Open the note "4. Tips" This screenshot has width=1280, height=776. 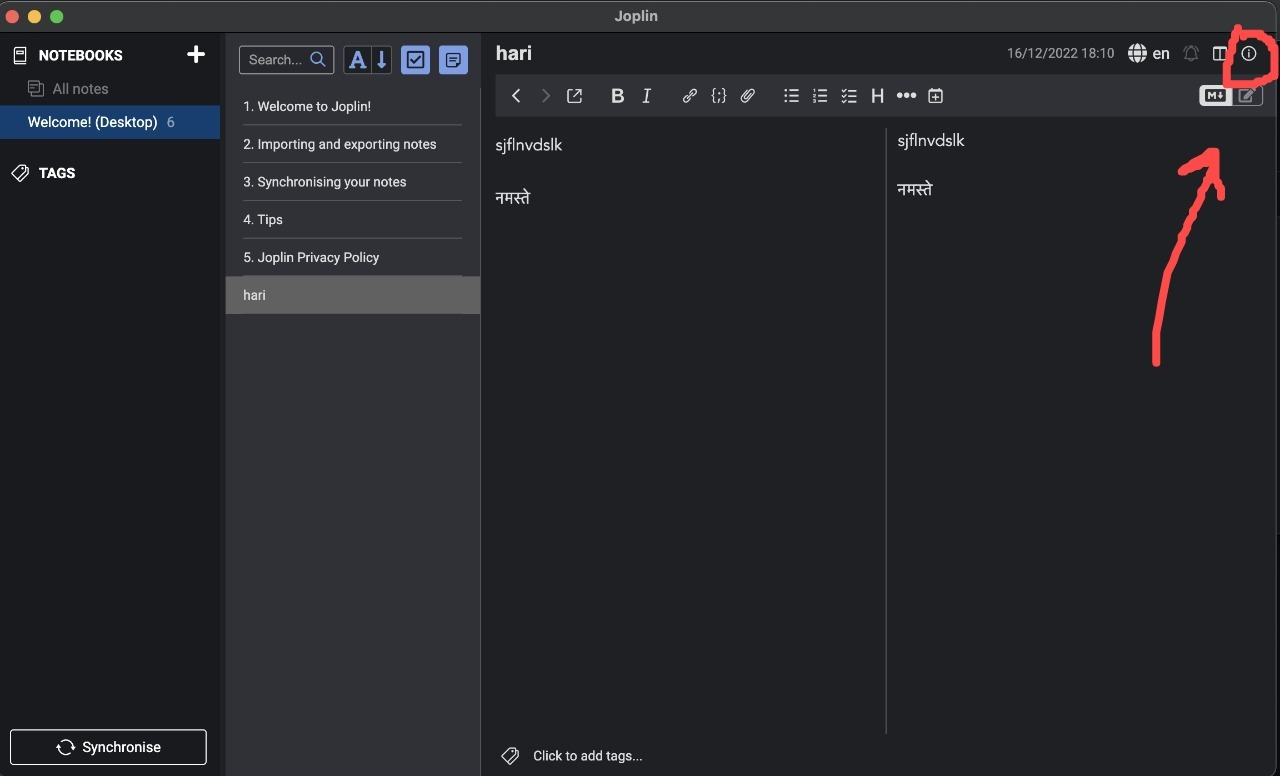(x=353, y=220)
